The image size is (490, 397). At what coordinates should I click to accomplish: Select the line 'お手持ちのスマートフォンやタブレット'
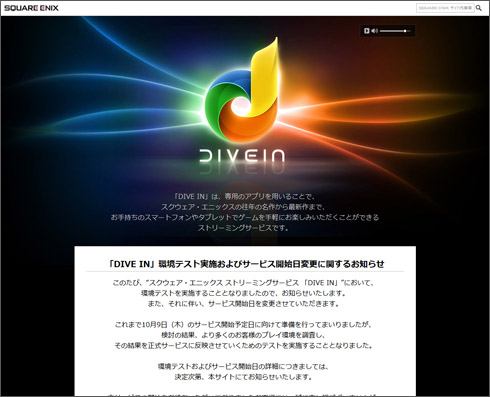(x=245, y=217)
